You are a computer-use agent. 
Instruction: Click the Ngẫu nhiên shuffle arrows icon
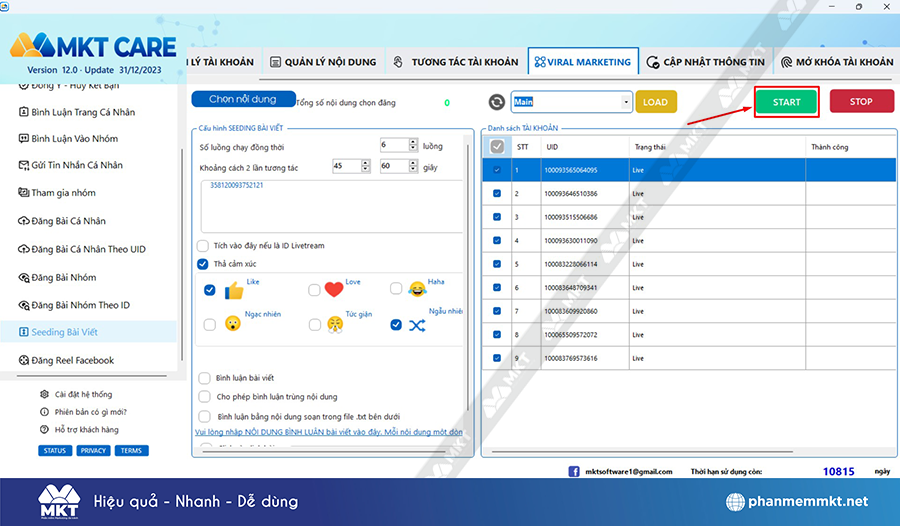417,326
